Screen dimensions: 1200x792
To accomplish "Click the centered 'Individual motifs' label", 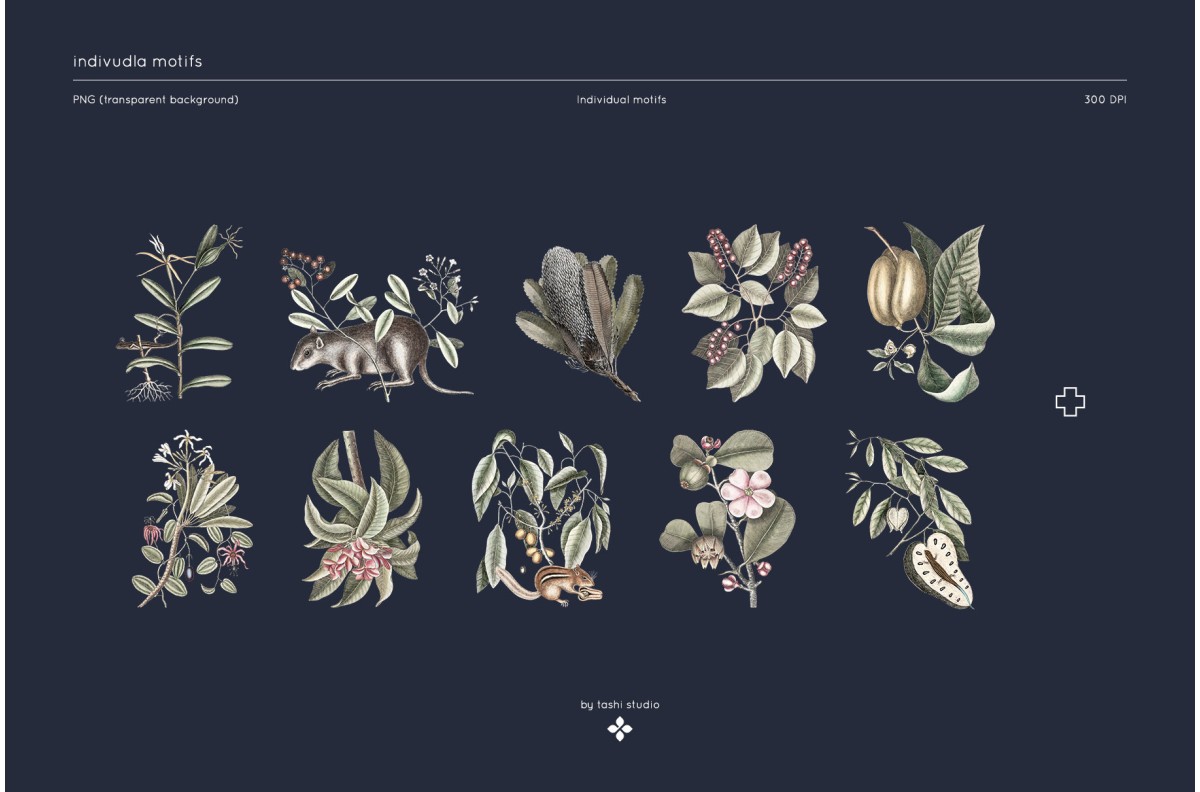I will pos(621,100).
